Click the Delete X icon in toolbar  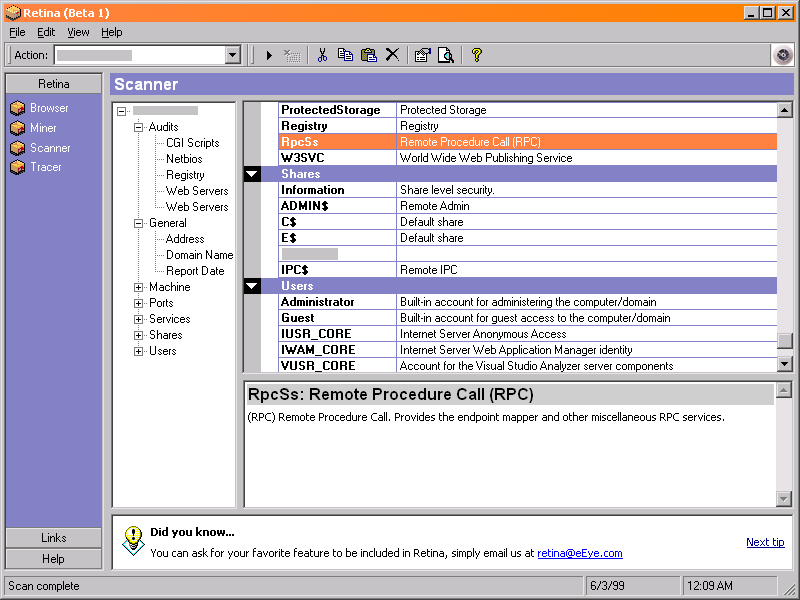click(x=392, y=55)
